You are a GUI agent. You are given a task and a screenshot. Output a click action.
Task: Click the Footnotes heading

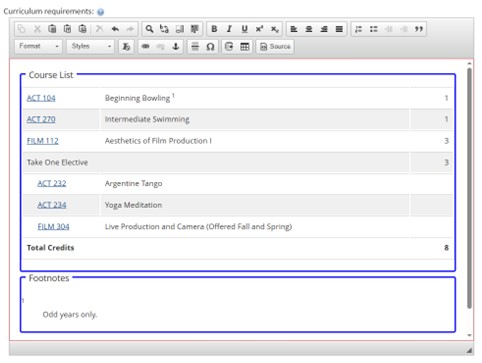coord(49,278)
